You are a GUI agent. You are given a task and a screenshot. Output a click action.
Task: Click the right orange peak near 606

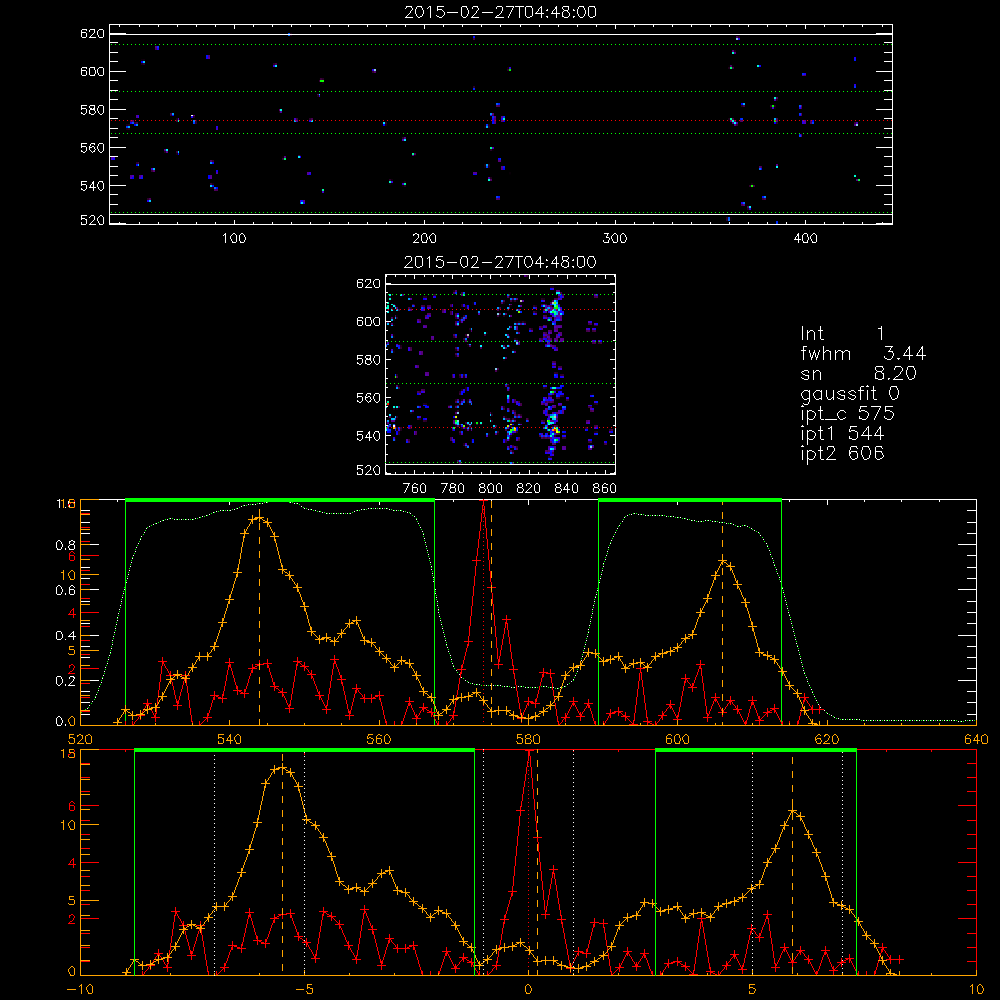click(723, 561)
